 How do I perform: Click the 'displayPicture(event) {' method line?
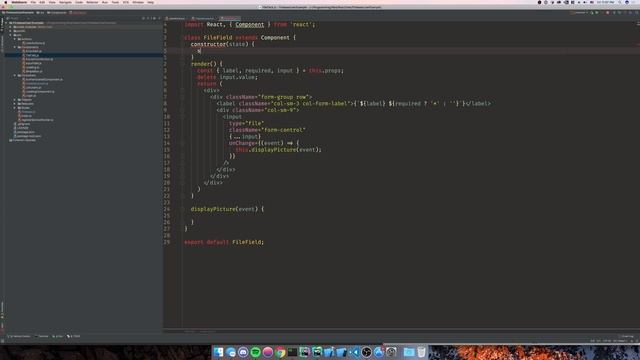(x=227, y=209)
